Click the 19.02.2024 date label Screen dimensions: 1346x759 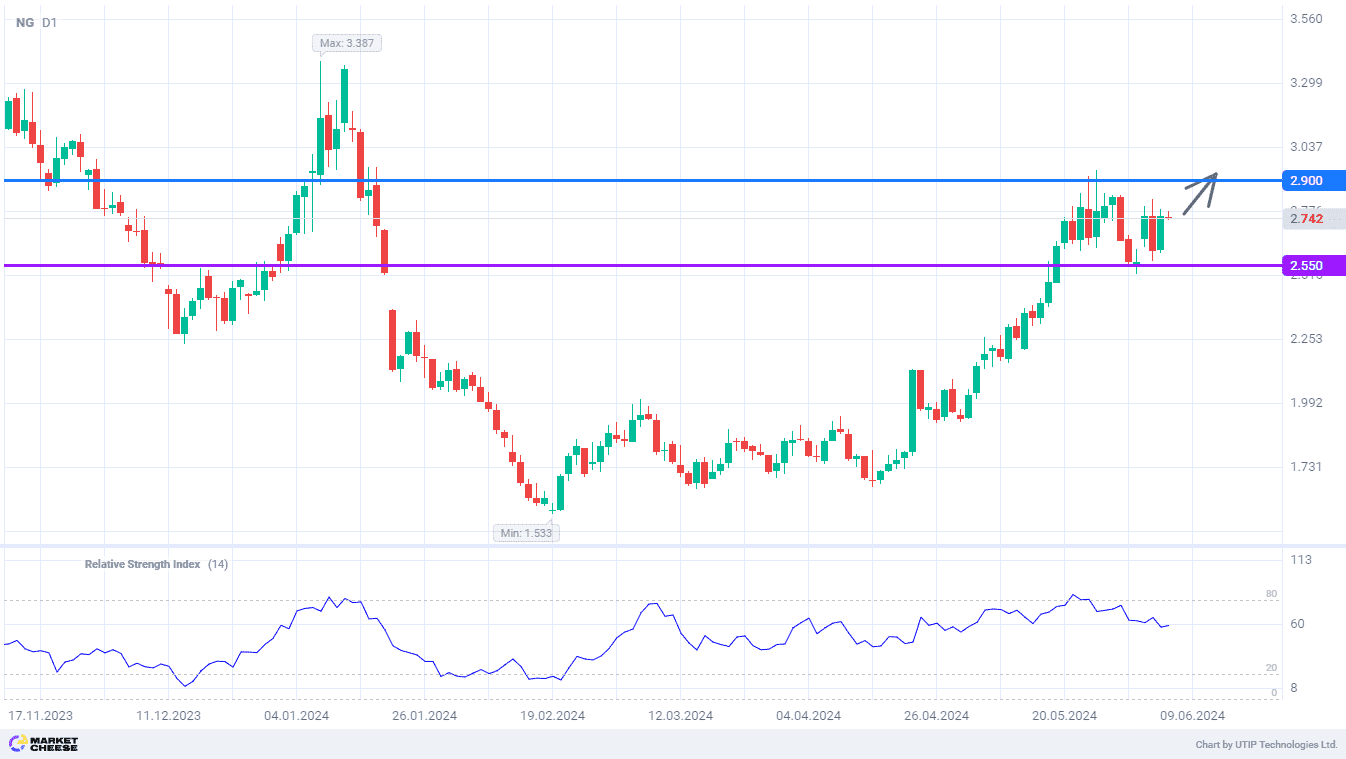click(x=552, y=716)
